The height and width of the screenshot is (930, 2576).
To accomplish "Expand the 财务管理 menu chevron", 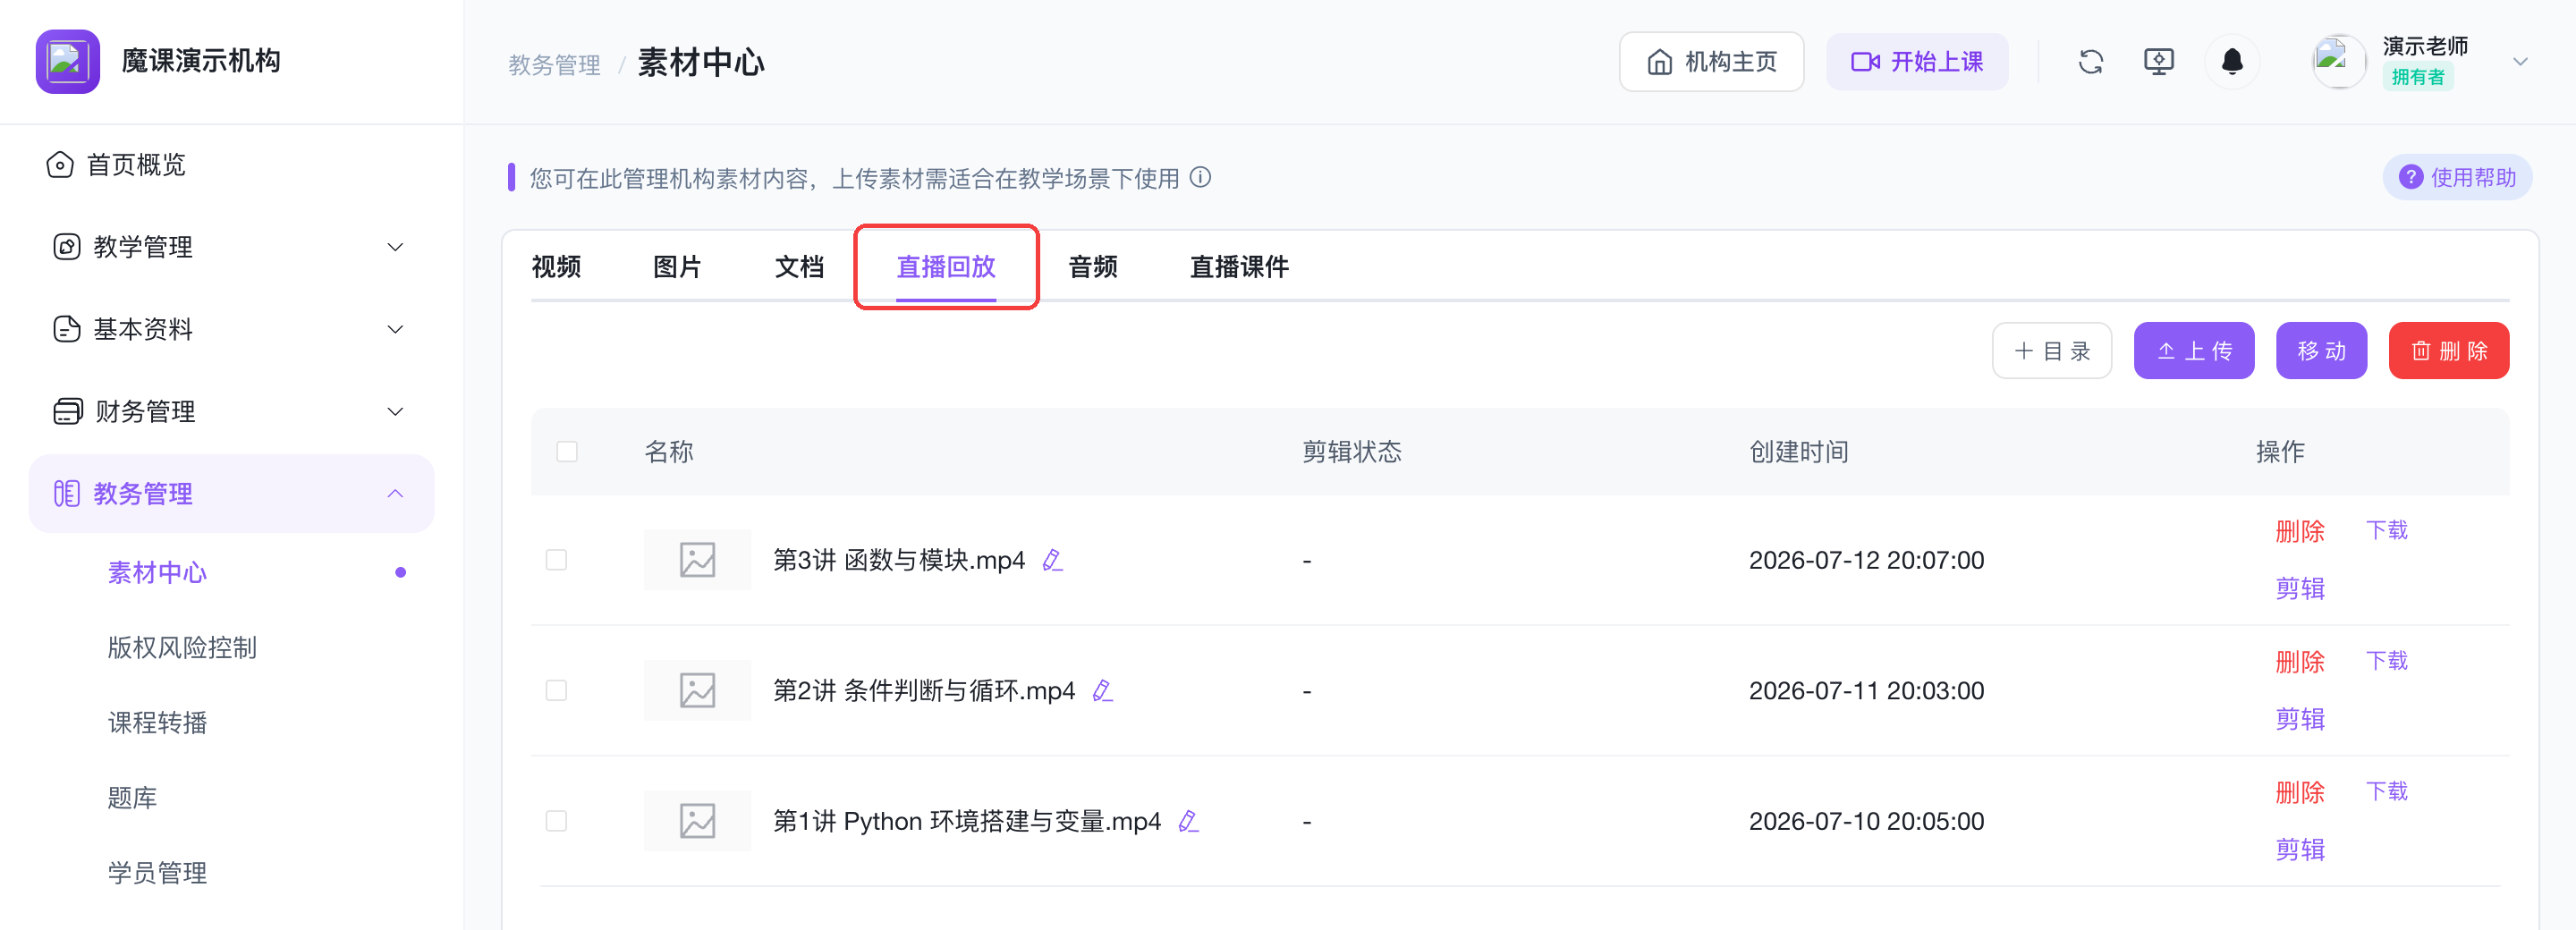I will [x=395, y=411].
